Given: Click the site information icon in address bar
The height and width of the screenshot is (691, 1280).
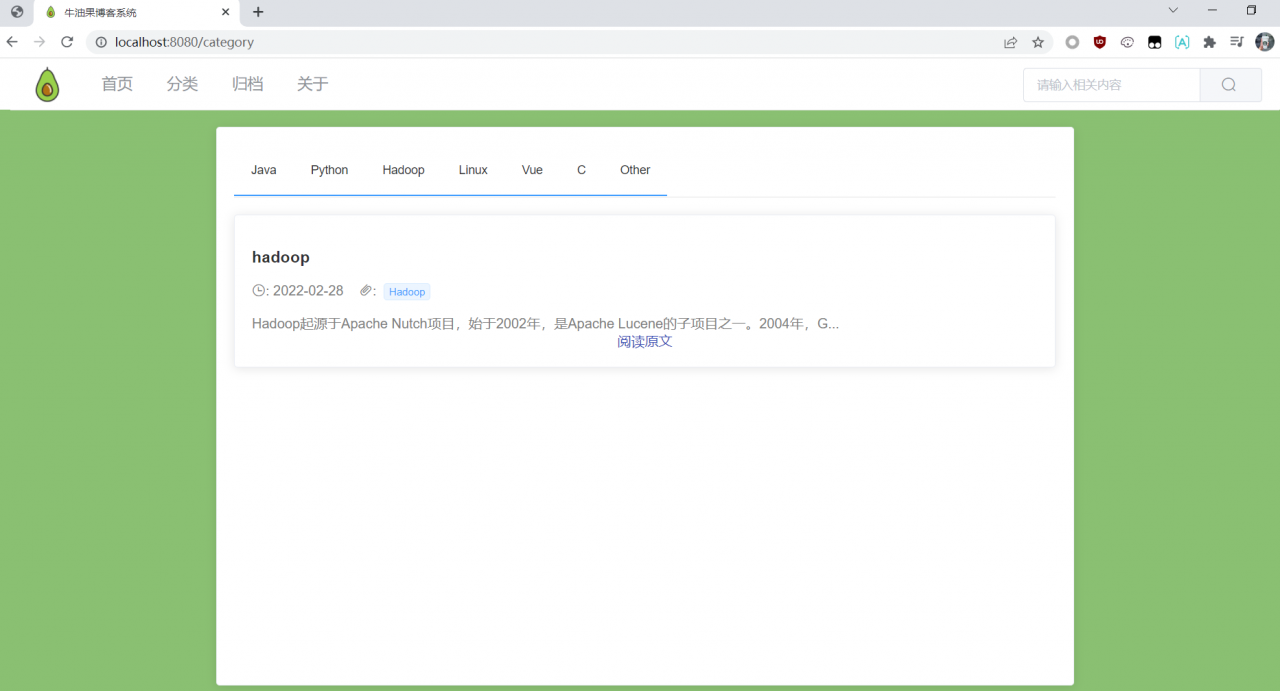Looking at the screenshot, I should tap(100, 42).
